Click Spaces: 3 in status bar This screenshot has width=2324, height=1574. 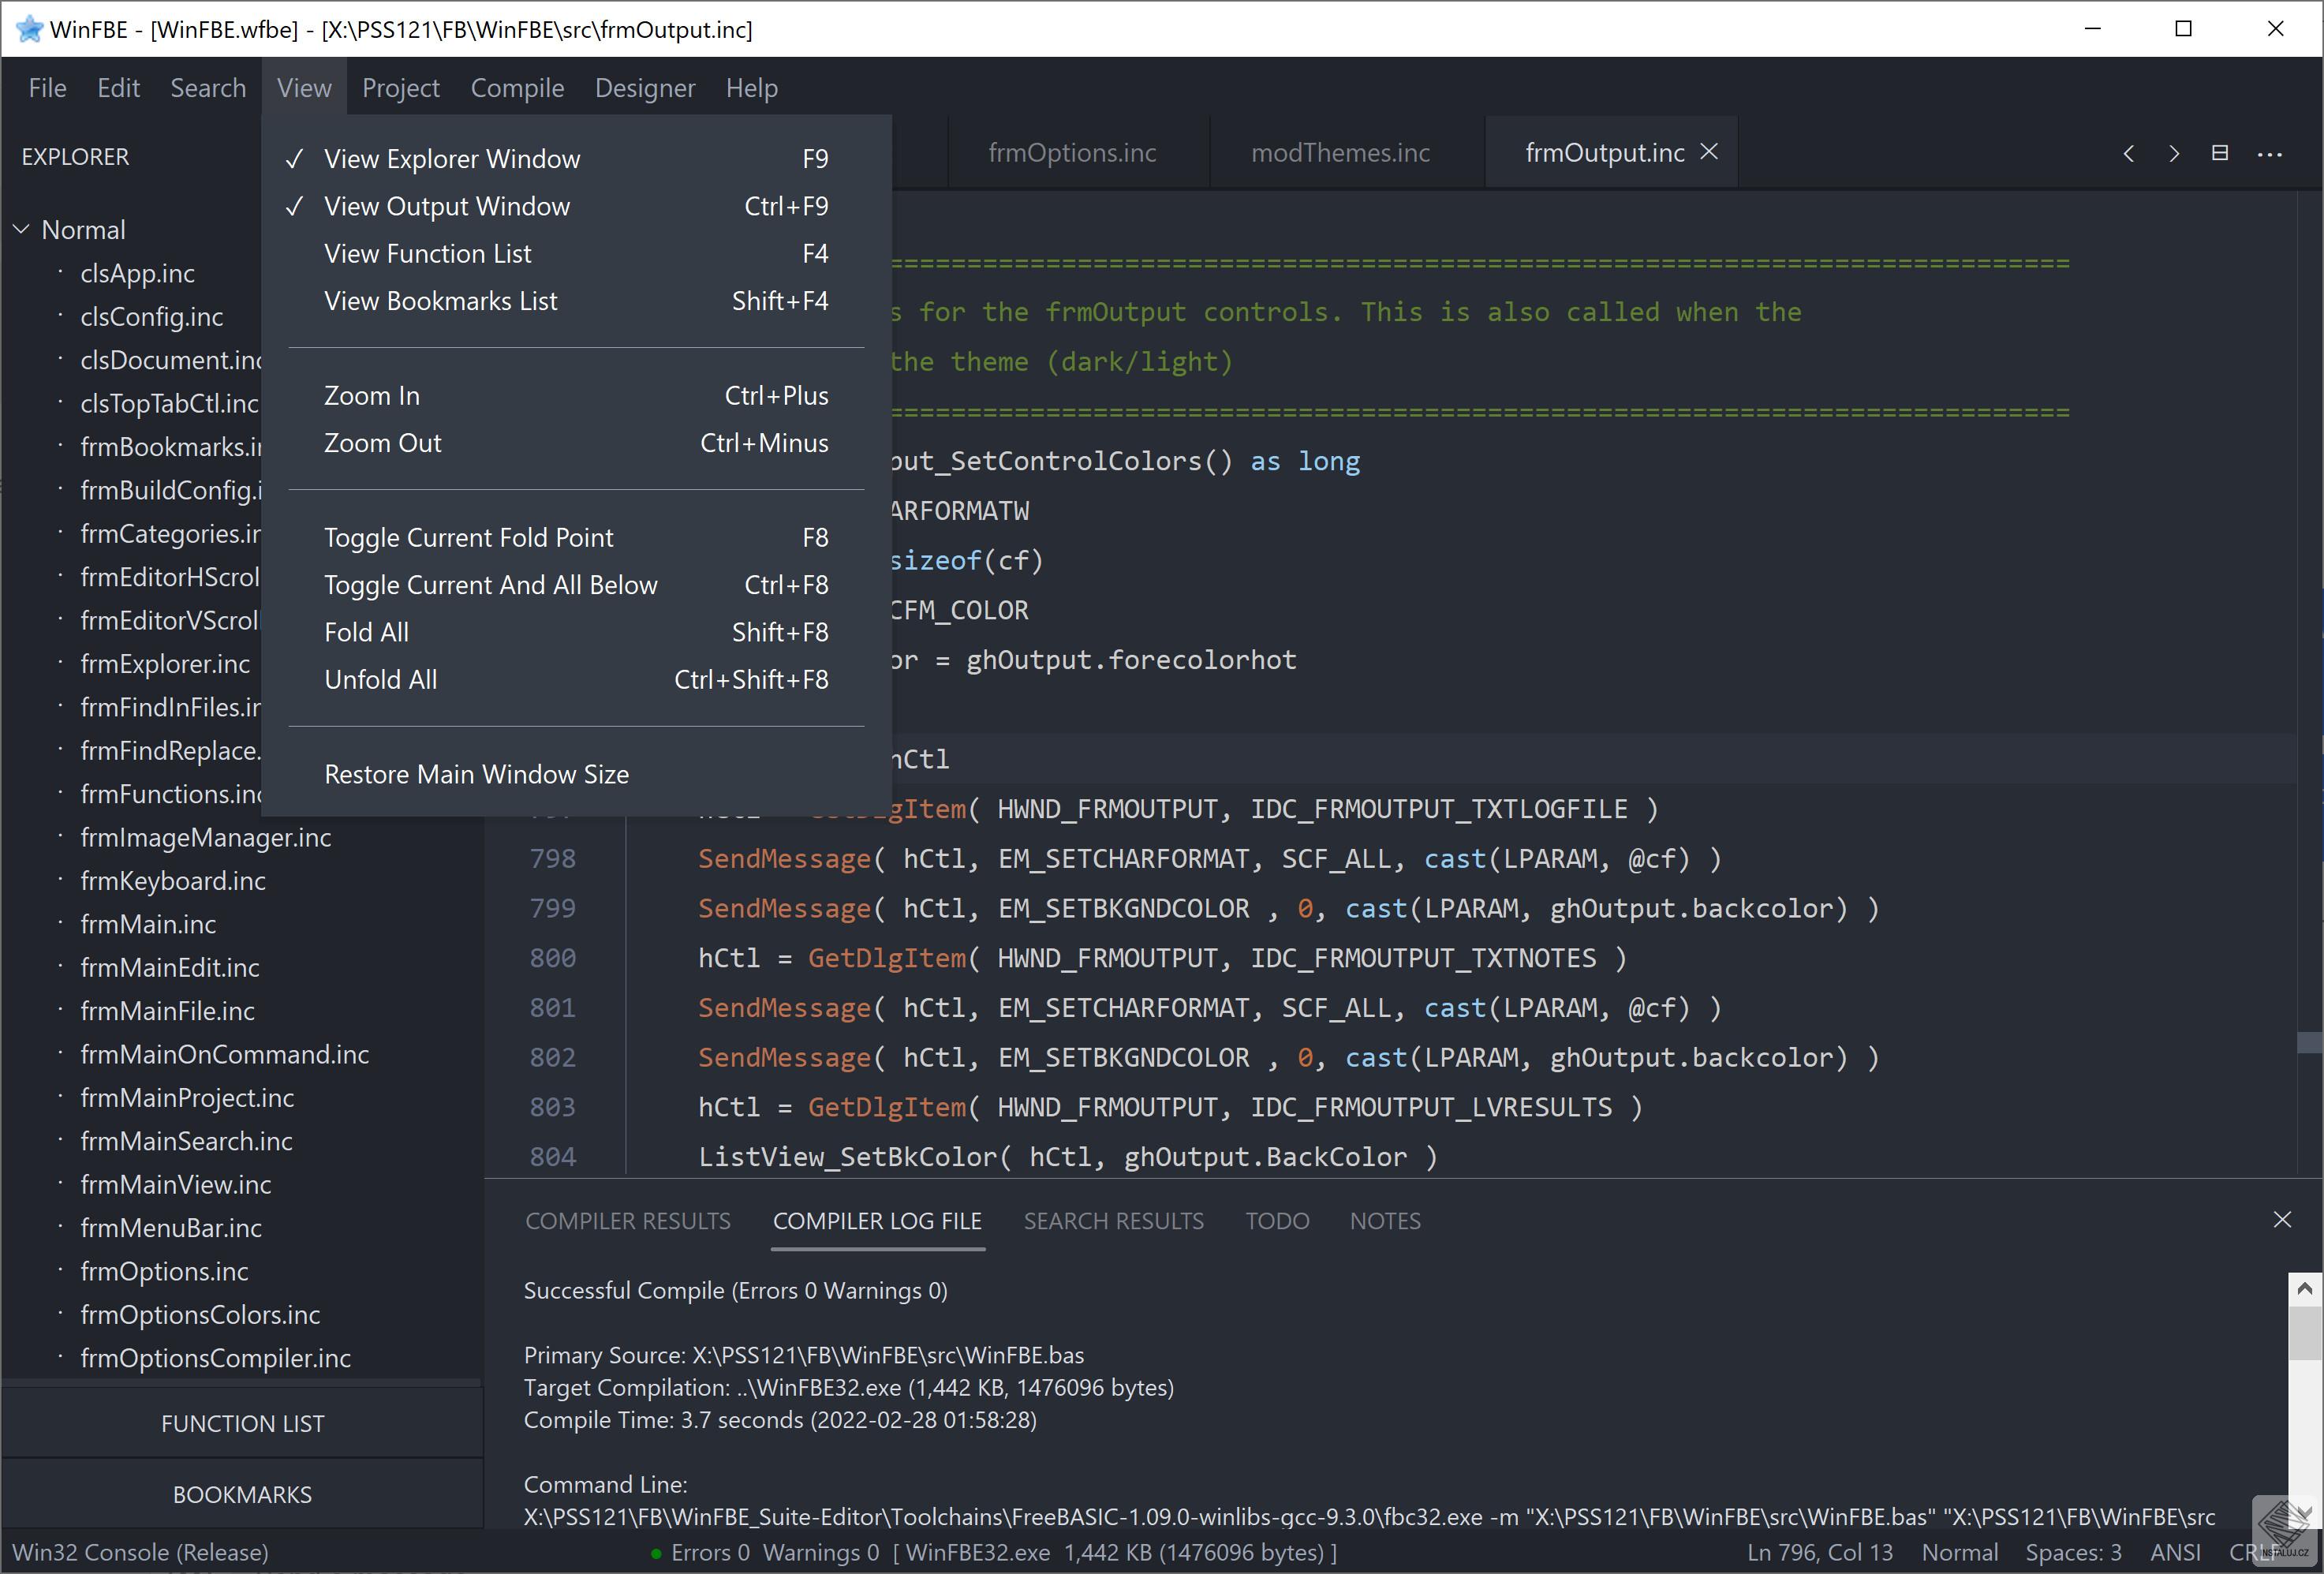click(x=2072, y=1552)
